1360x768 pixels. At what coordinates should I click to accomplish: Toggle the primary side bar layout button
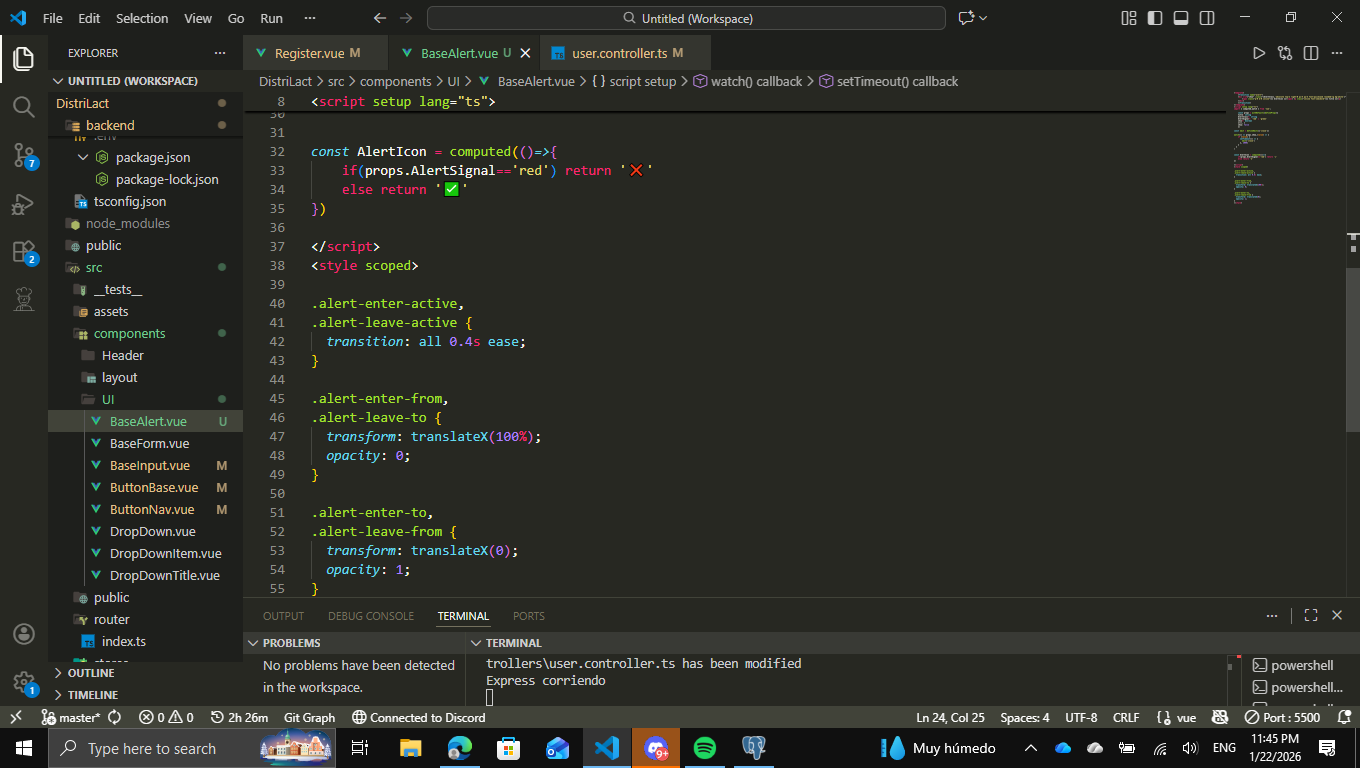(1155, 18)
